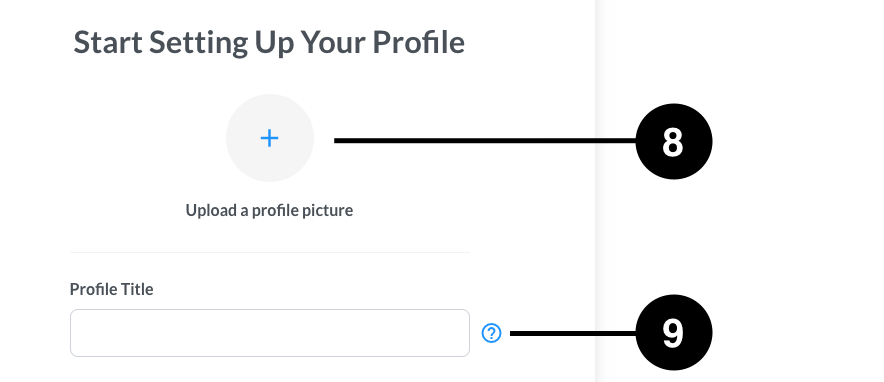Select the black number 8 callout badge
The image size is (884, 382).
[674, 141]
